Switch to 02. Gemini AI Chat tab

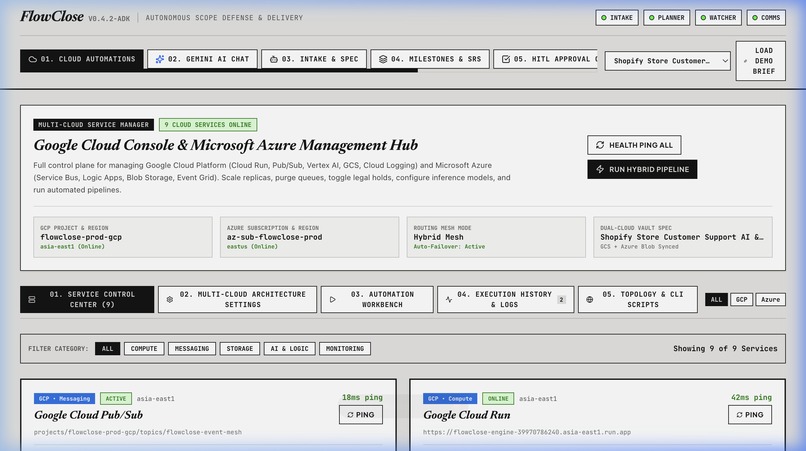click(x=202, y=59)
